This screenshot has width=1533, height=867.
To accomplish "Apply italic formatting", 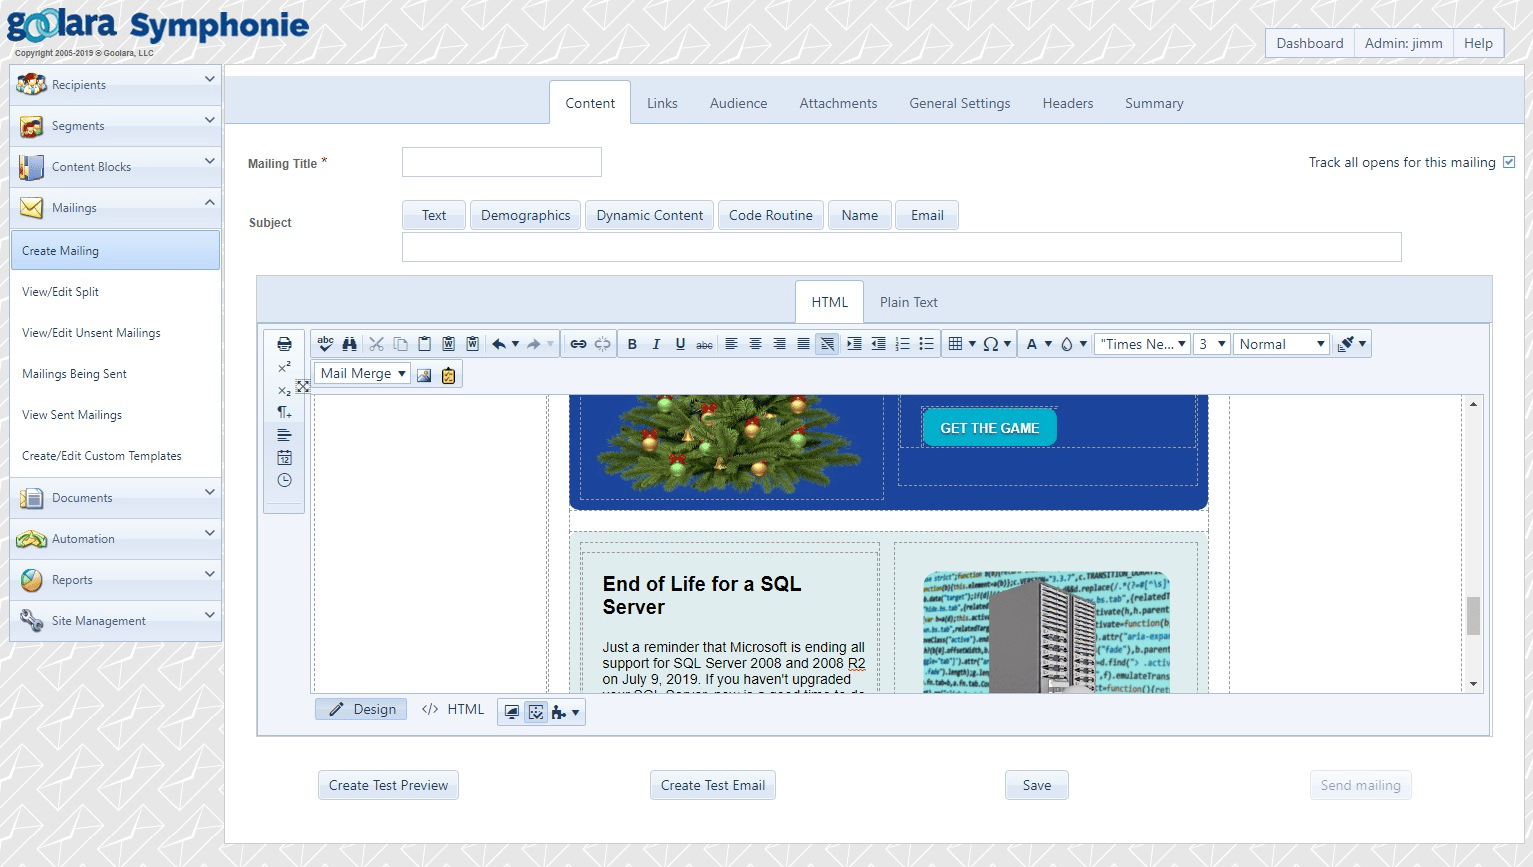I will coord(656,344).
